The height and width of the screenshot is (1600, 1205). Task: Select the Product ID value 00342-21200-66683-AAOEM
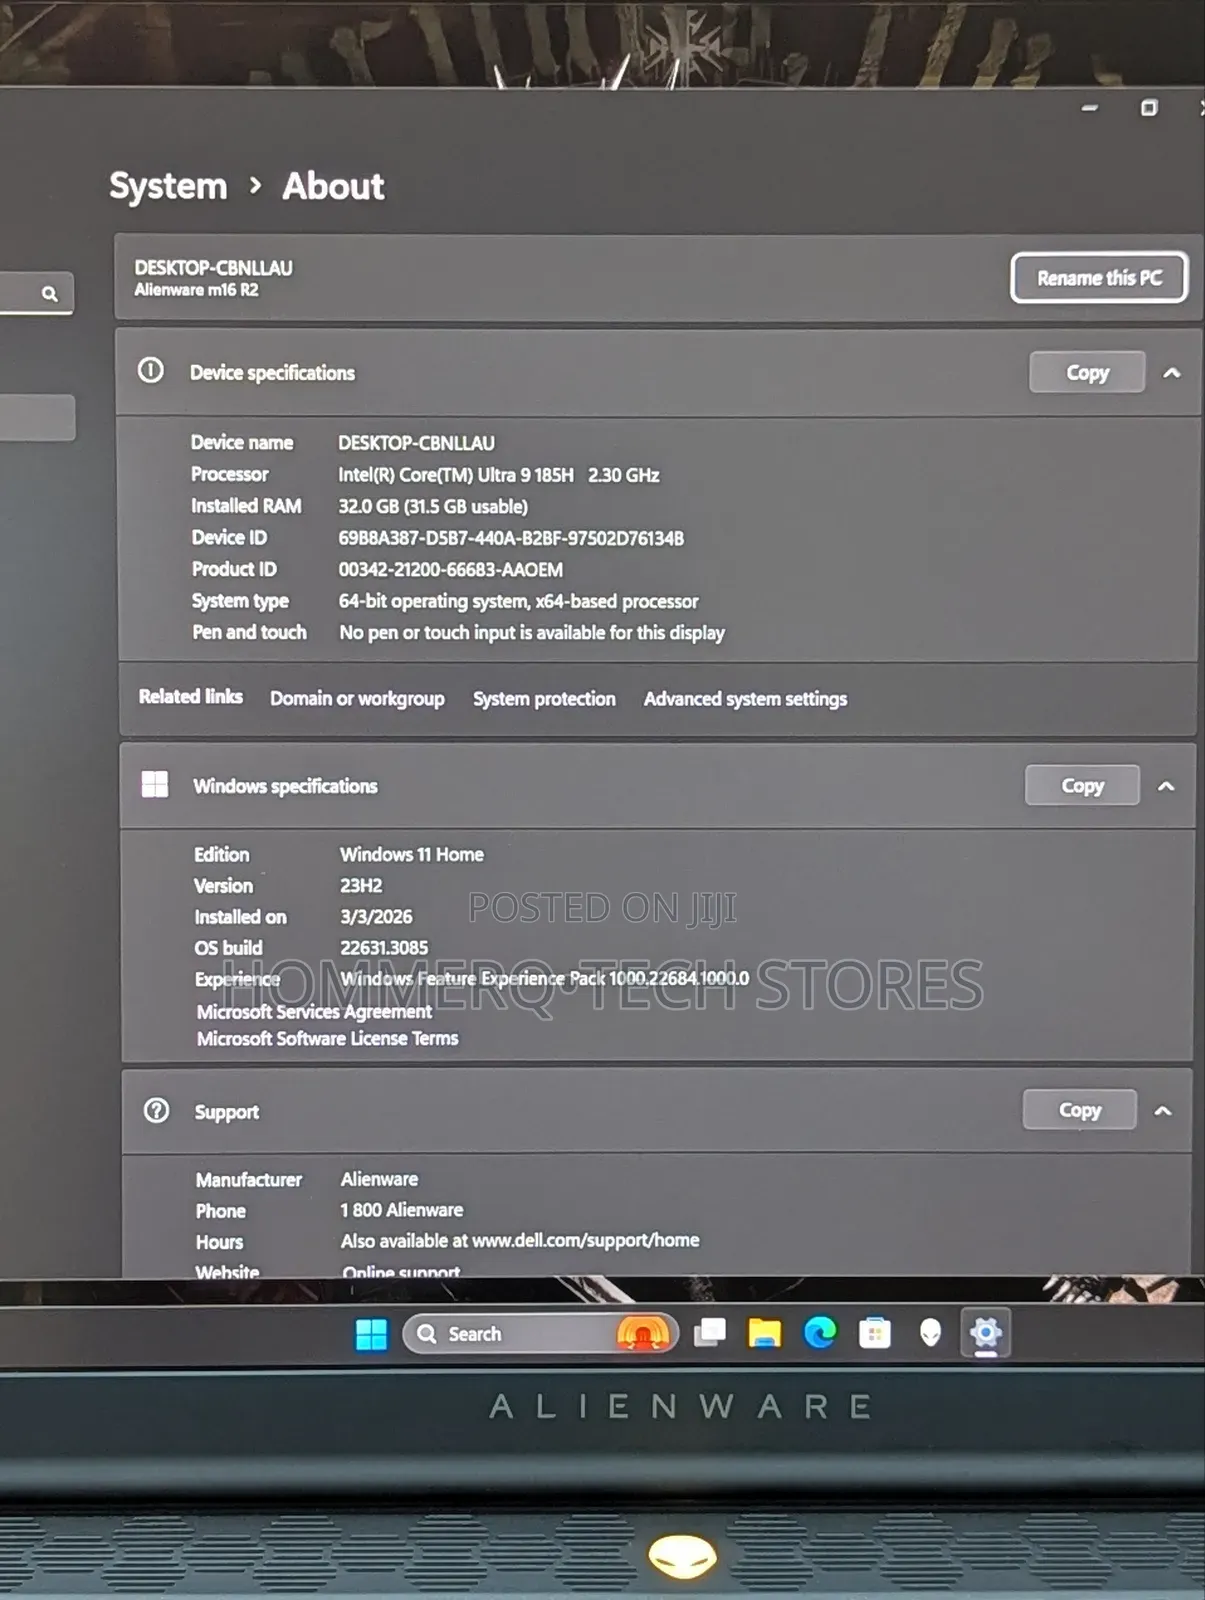point(450,570)
